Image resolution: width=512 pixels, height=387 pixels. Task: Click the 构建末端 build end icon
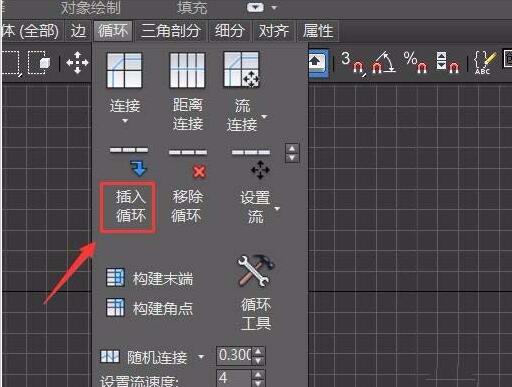(115, 277)
